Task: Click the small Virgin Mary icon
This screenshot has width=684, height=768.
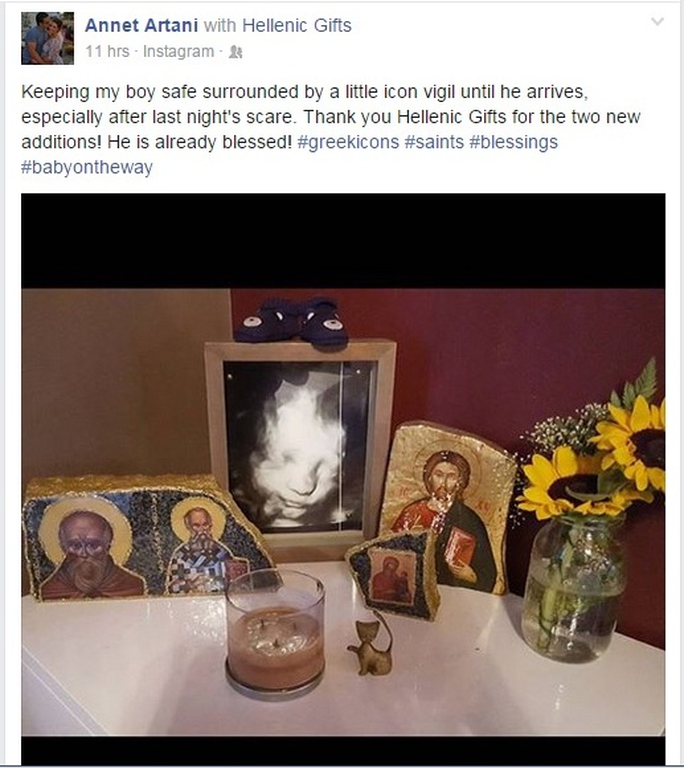Action: tap(392, 574)
